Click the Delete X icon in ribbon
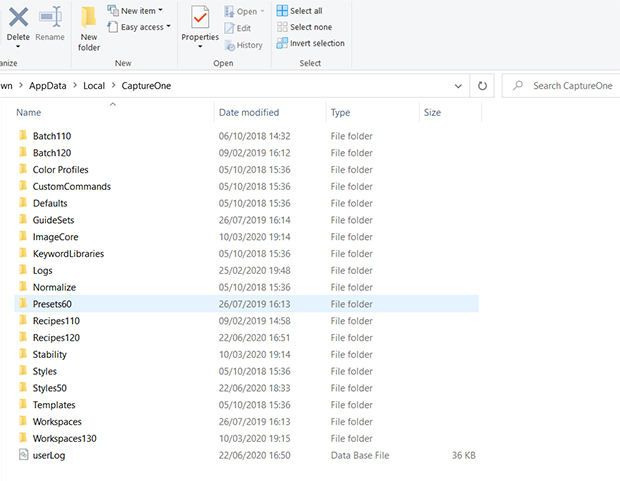This screenshot has width=620, height=481. (x=19, y=17)
